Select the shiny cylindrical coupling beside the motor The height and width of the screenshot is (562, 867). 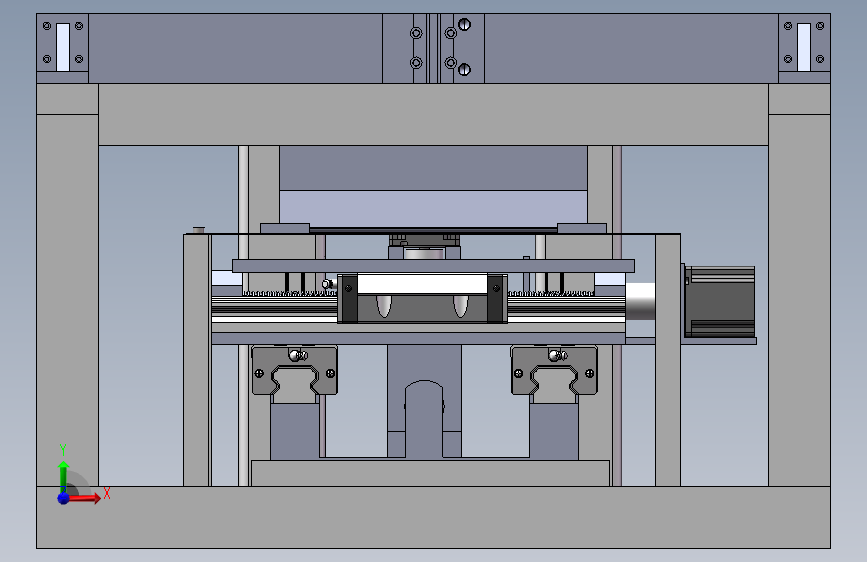[x=640, y=302]
